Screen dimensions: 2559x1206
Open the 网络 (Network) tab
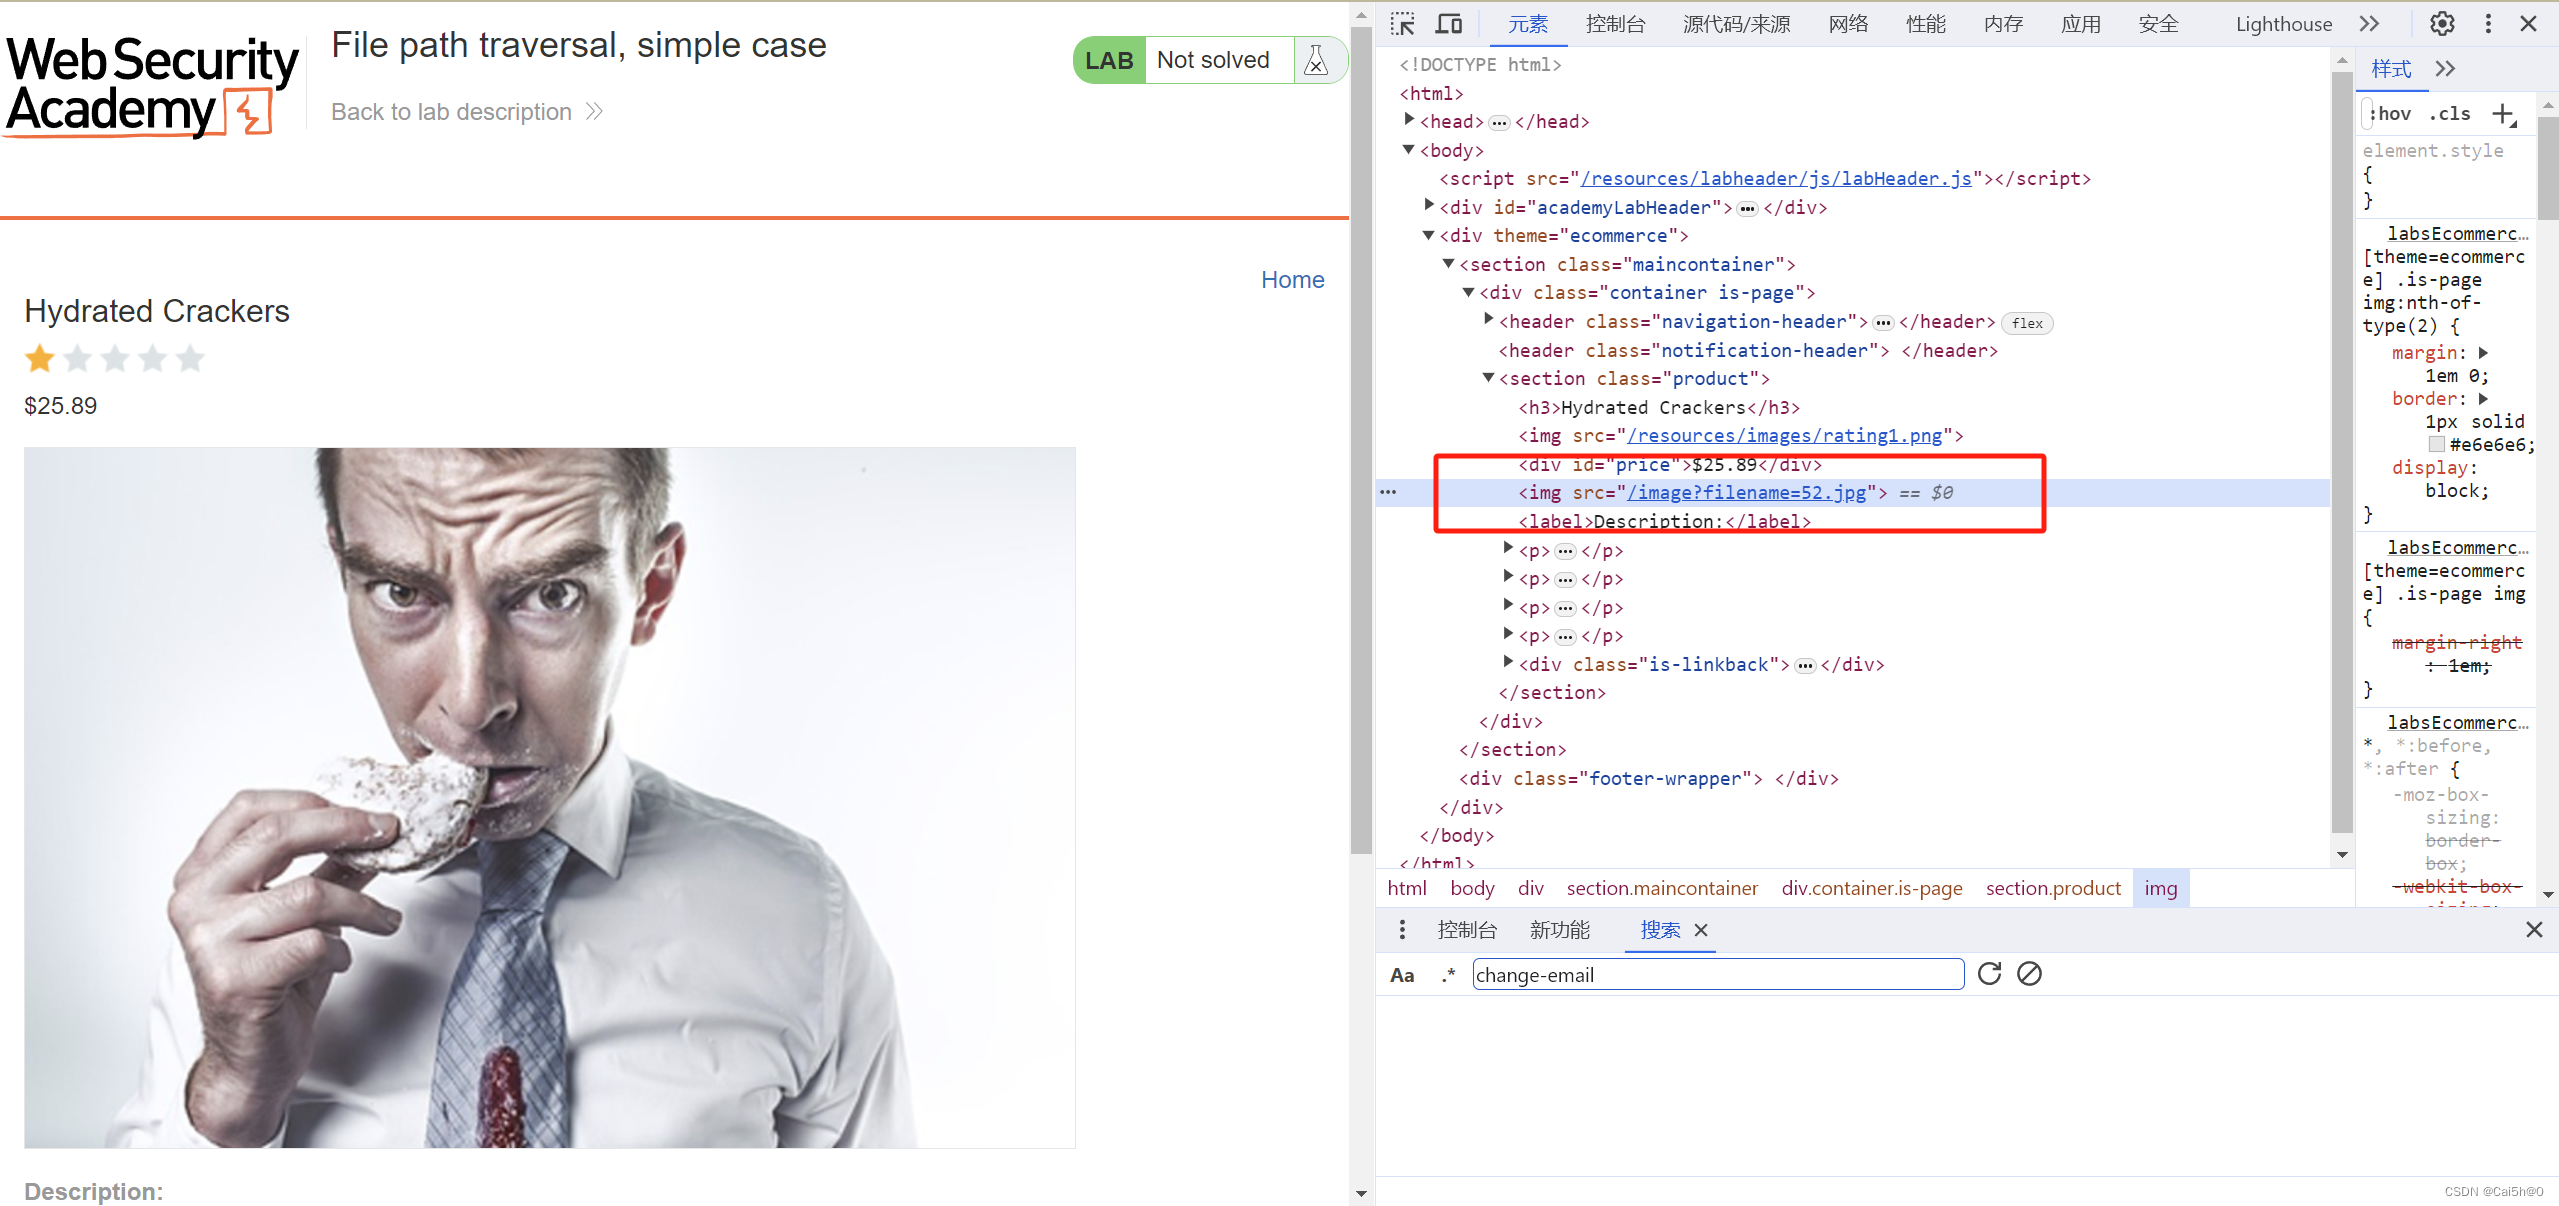point(1847,24)
